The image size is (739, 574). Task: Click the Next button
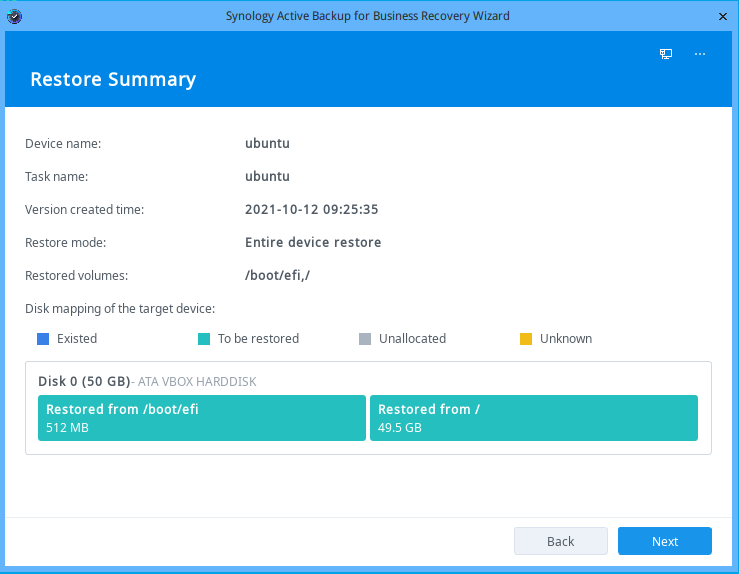664,541
